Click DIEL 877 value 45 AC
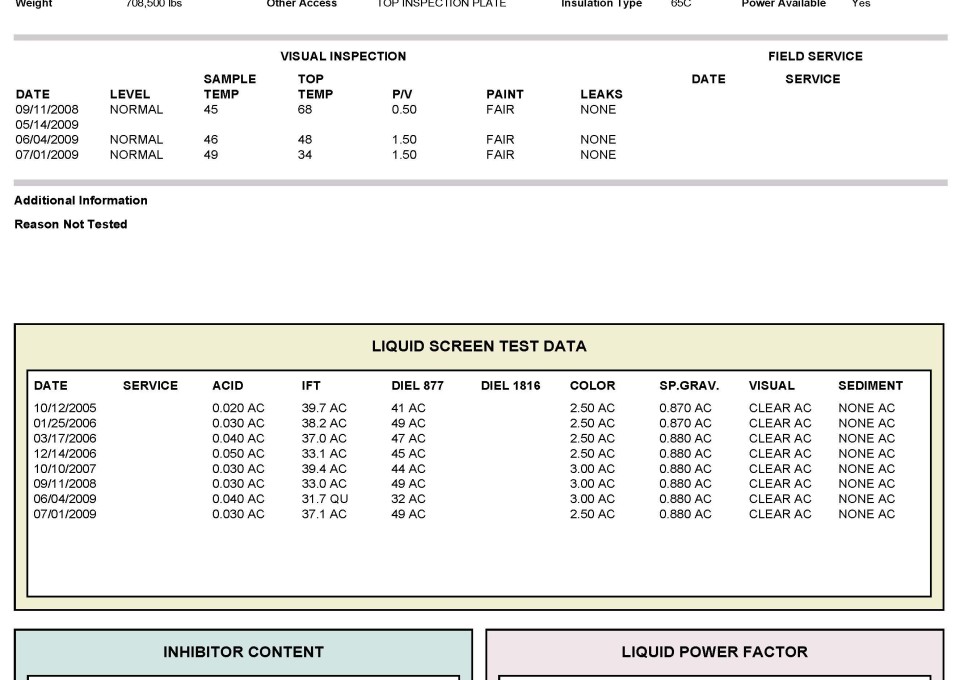Image resolution: width=960 pixels, height=680 pixels. click(408, 454)
